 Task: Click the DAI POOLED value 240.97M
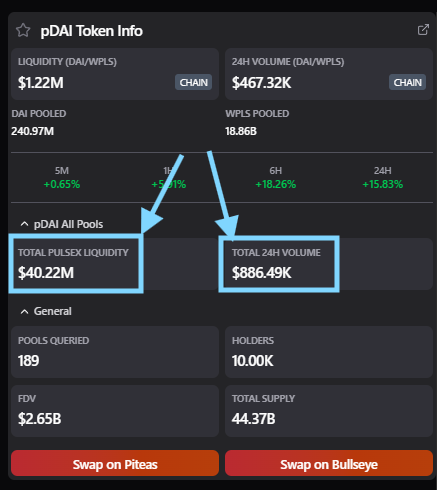point(32,131)
